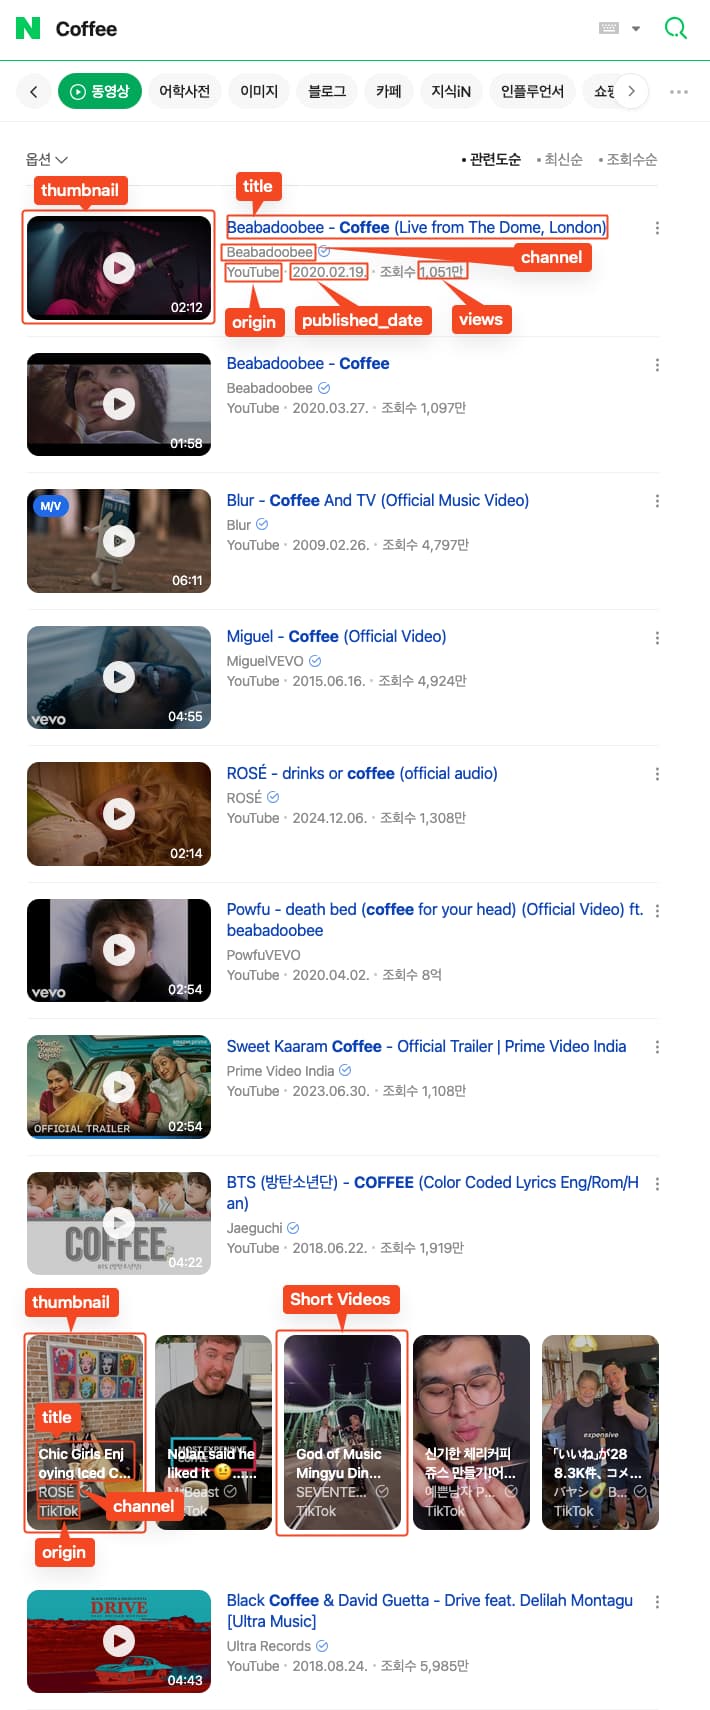The height and width of the screenshot is (1710, 710).
Task: Open God of Music Mingyu short video
Action: click(343, 1432)
